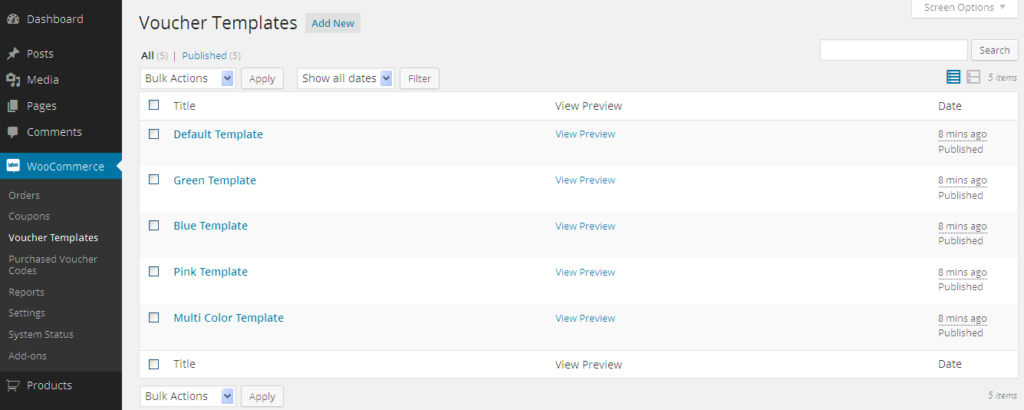1024x410 pixels.
Task: Check the Default Template checkbox
Action: [154, 134]
